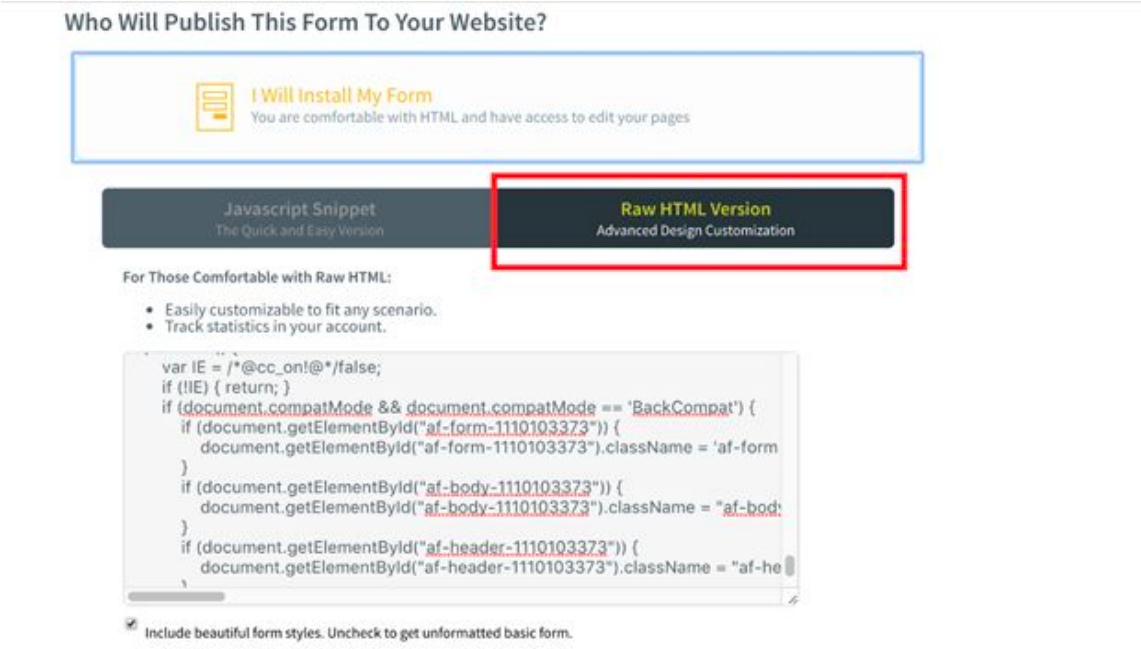Click the "var IE" line in the code
1141x649 pixels.
[x=271, y=367]
